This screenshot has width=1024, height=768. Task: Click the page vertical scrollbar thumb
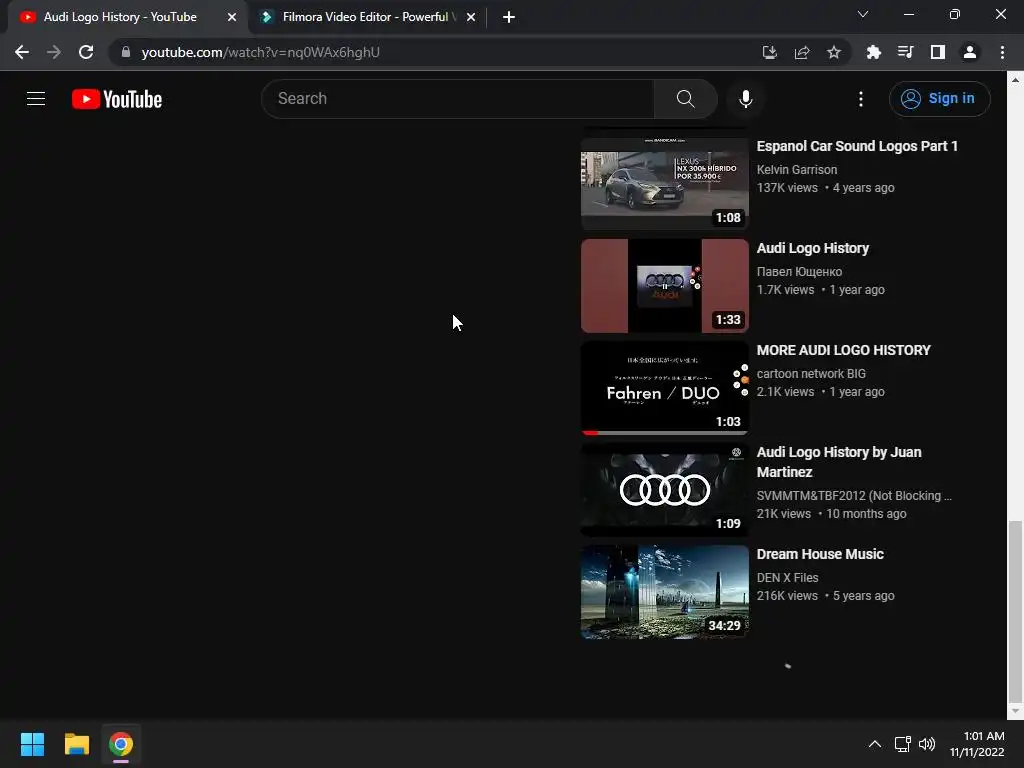click(1014, 611)
